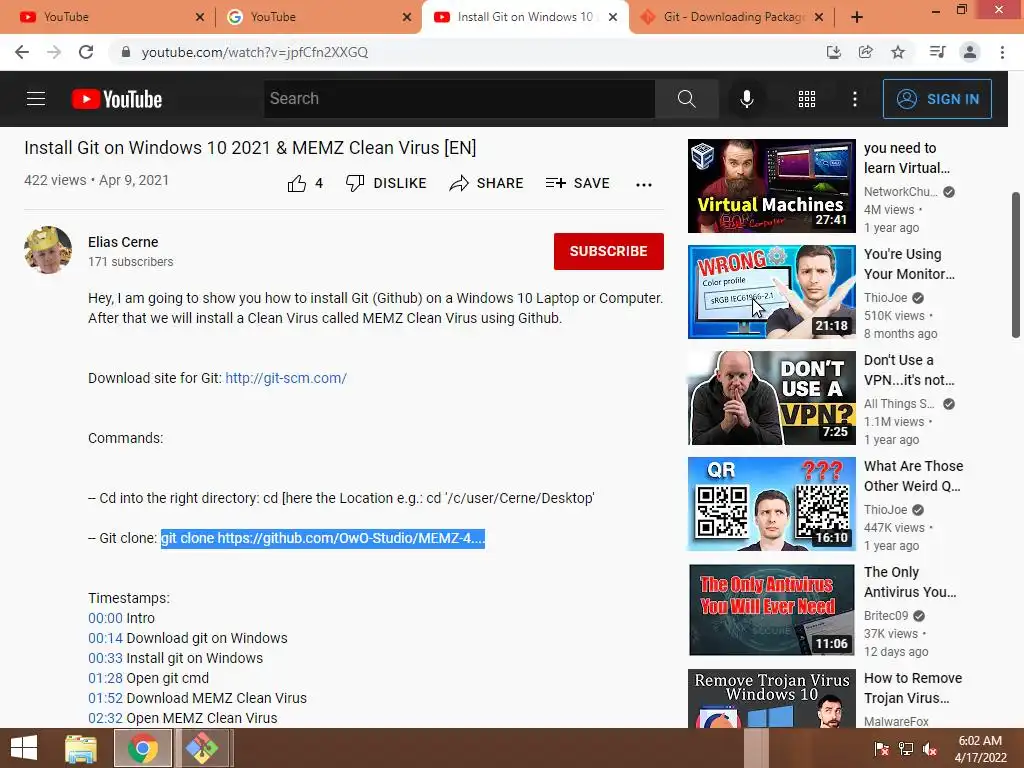This screenshot has width=1024, height=768.
Task: Close the Git - Downloading Package tab
Action: coord(819,17)
